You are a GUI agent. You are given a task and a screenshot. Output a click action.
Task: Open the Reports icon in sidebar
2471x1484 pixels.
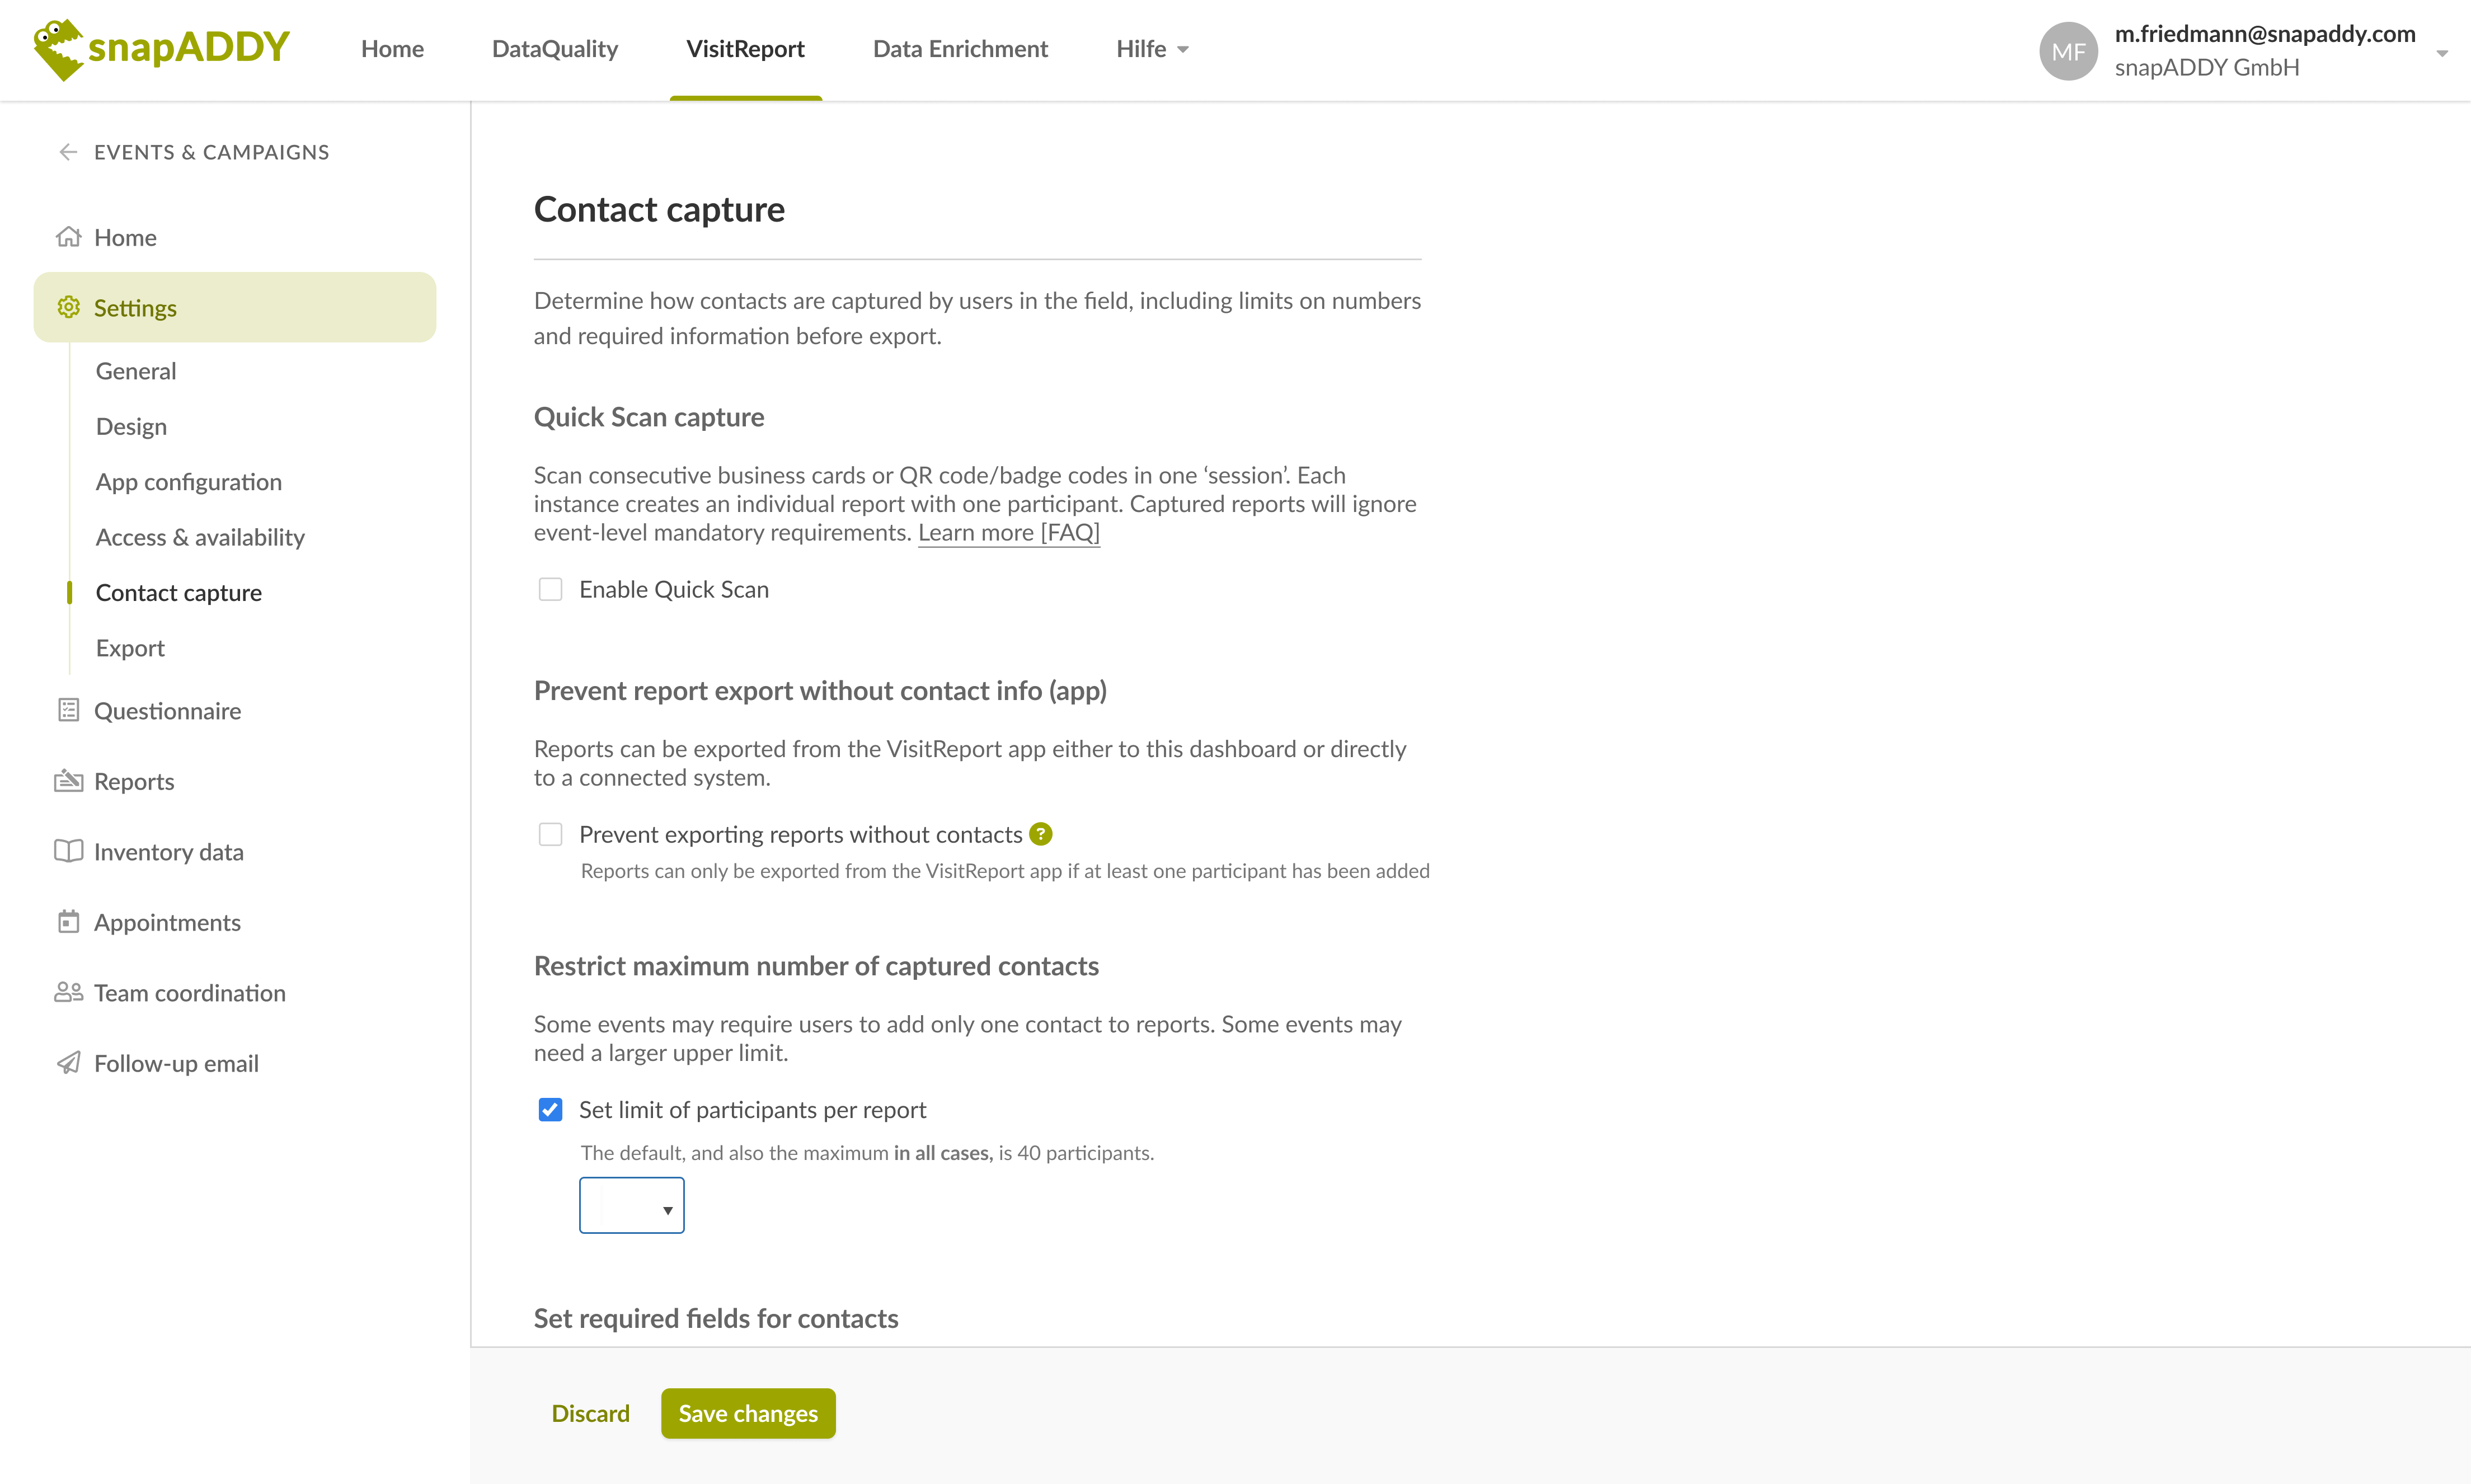(x=68, y=781)
